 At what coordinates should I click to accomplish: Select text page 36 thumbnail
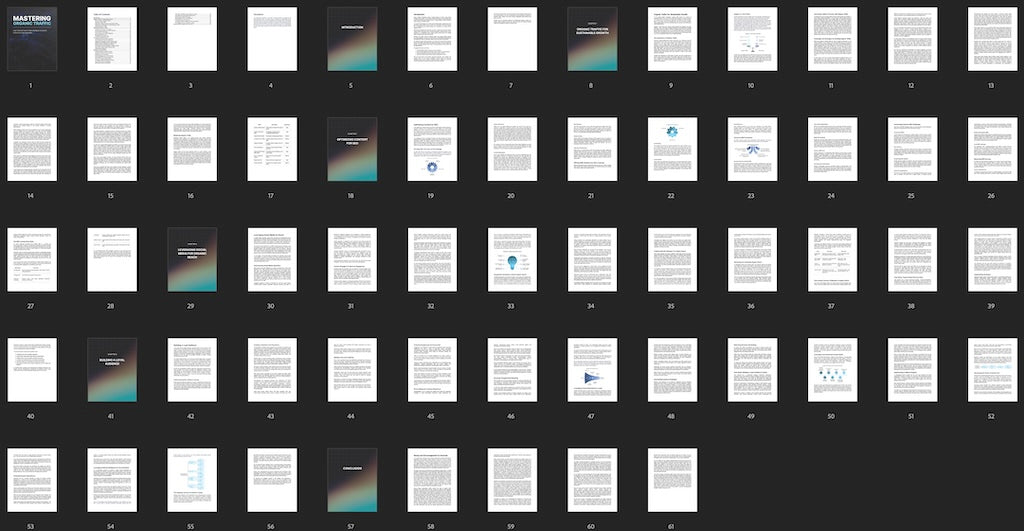pos(752,259)
